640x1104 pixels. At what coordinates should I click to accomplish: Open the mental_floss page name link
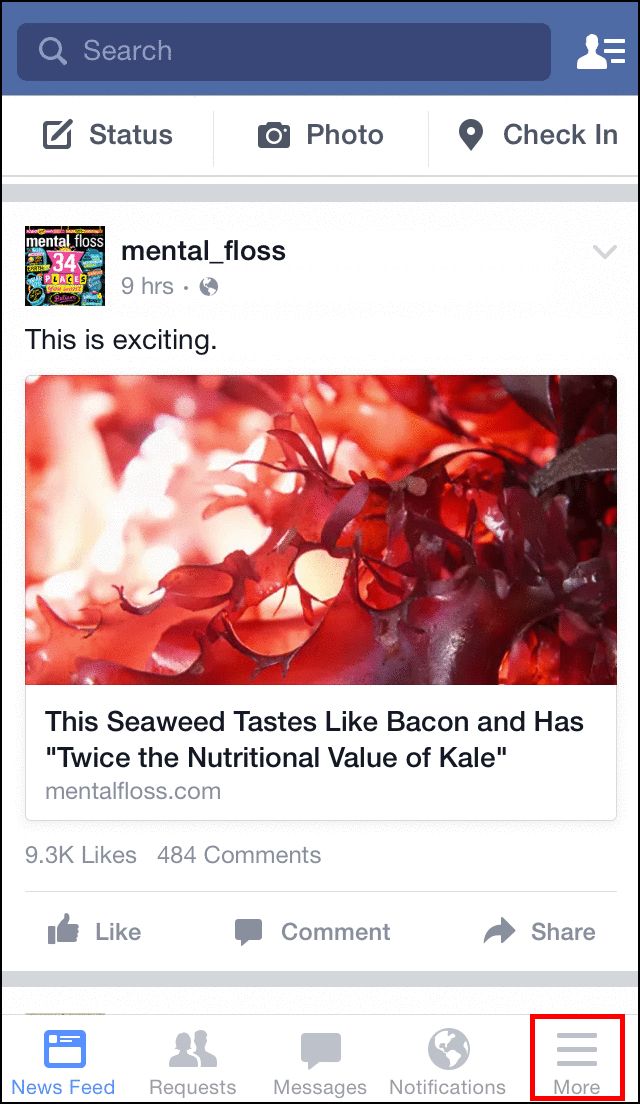(x=203, y=251)
